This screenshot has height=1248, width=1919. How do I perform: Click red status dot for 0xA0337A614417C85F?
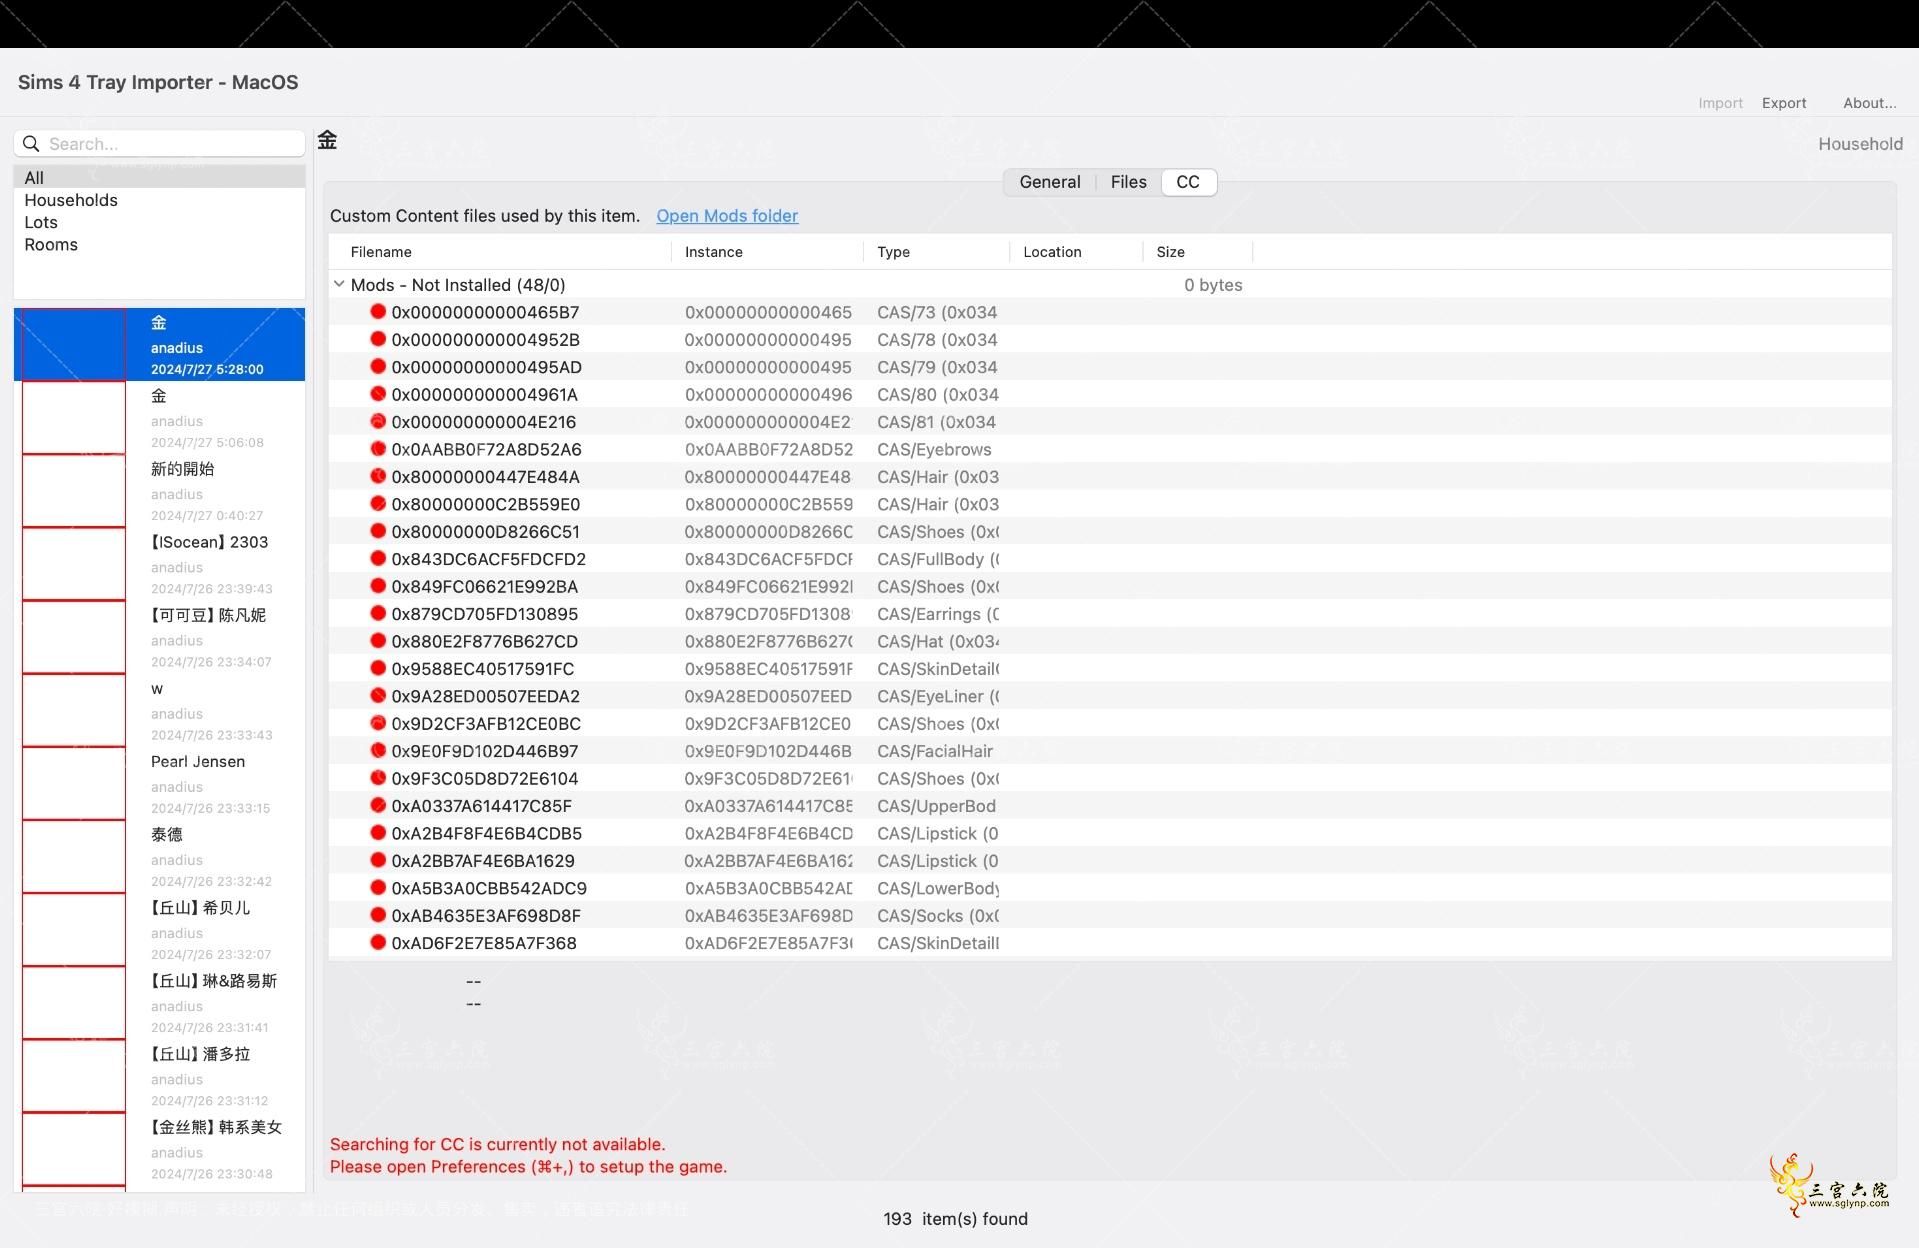coord(378,805)
